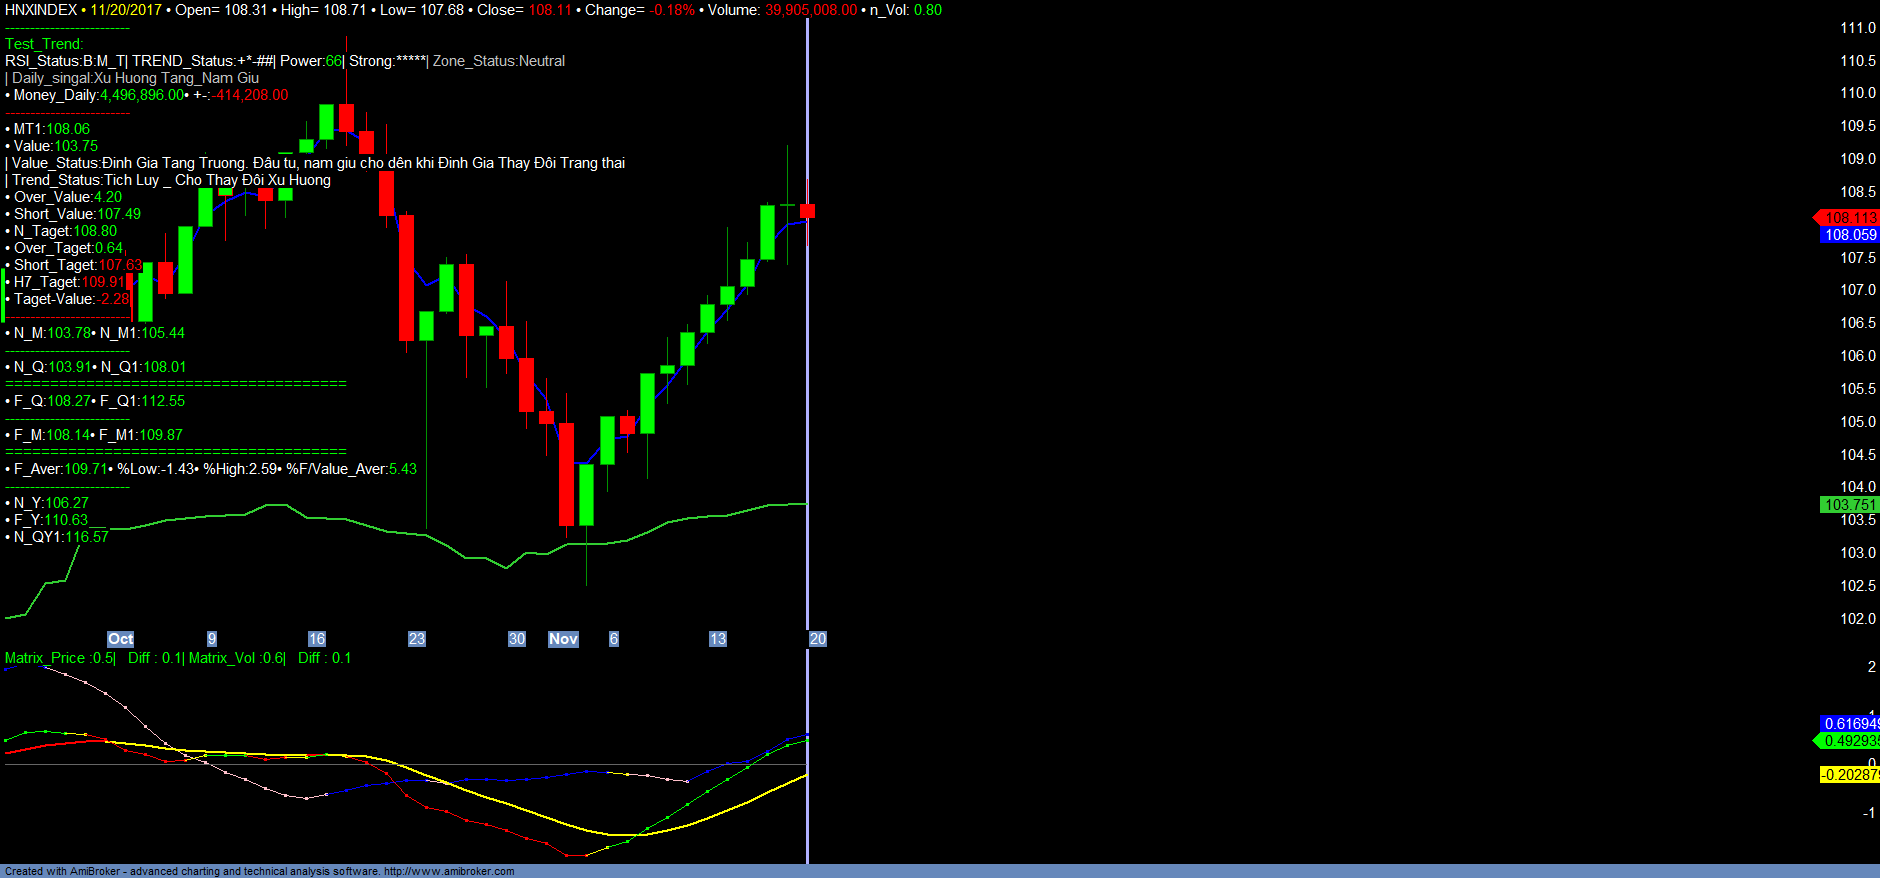The height and width of the screenshot is (878, 1880).
Task: Click the blue 0.61694 indicator tag
Action: pos(1849,723)
